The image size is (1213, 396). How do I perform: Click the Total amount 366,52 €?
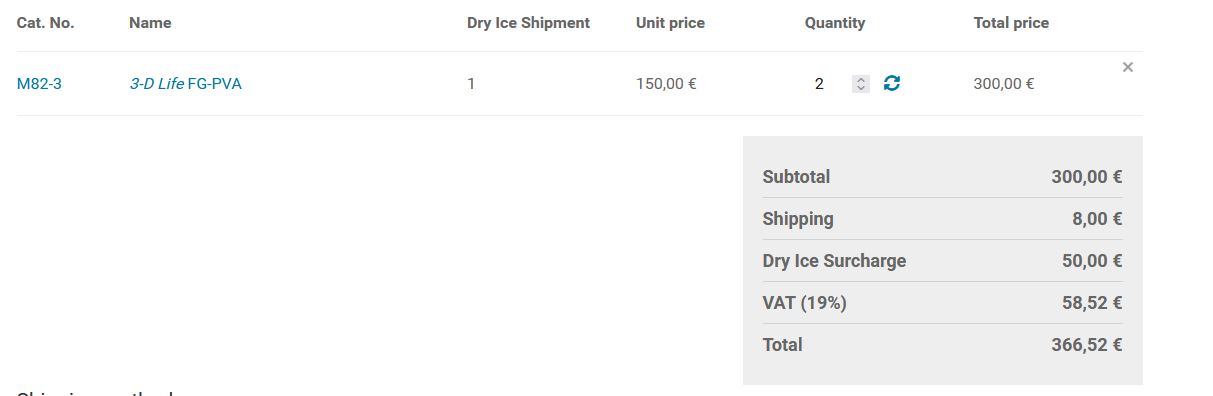pyautogui.click(x=1086, y=345)
